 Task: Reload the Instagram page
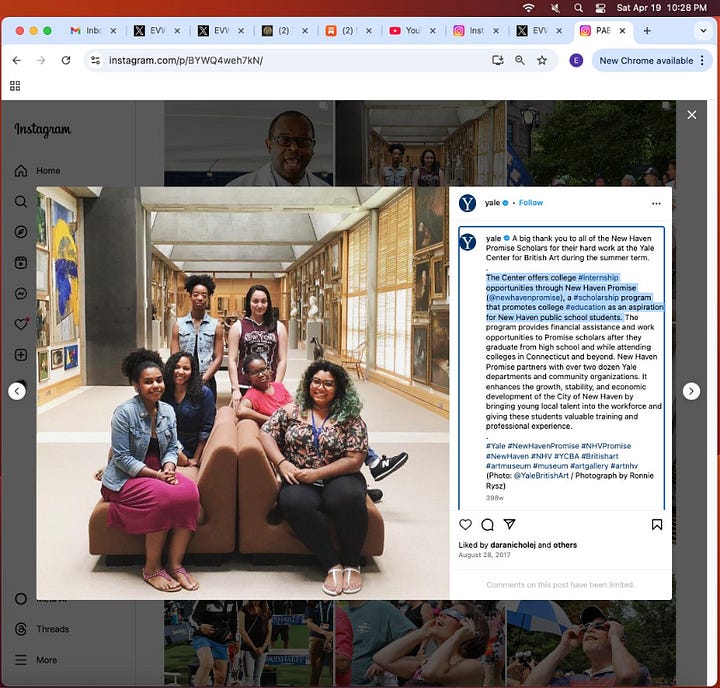[66, 60]
